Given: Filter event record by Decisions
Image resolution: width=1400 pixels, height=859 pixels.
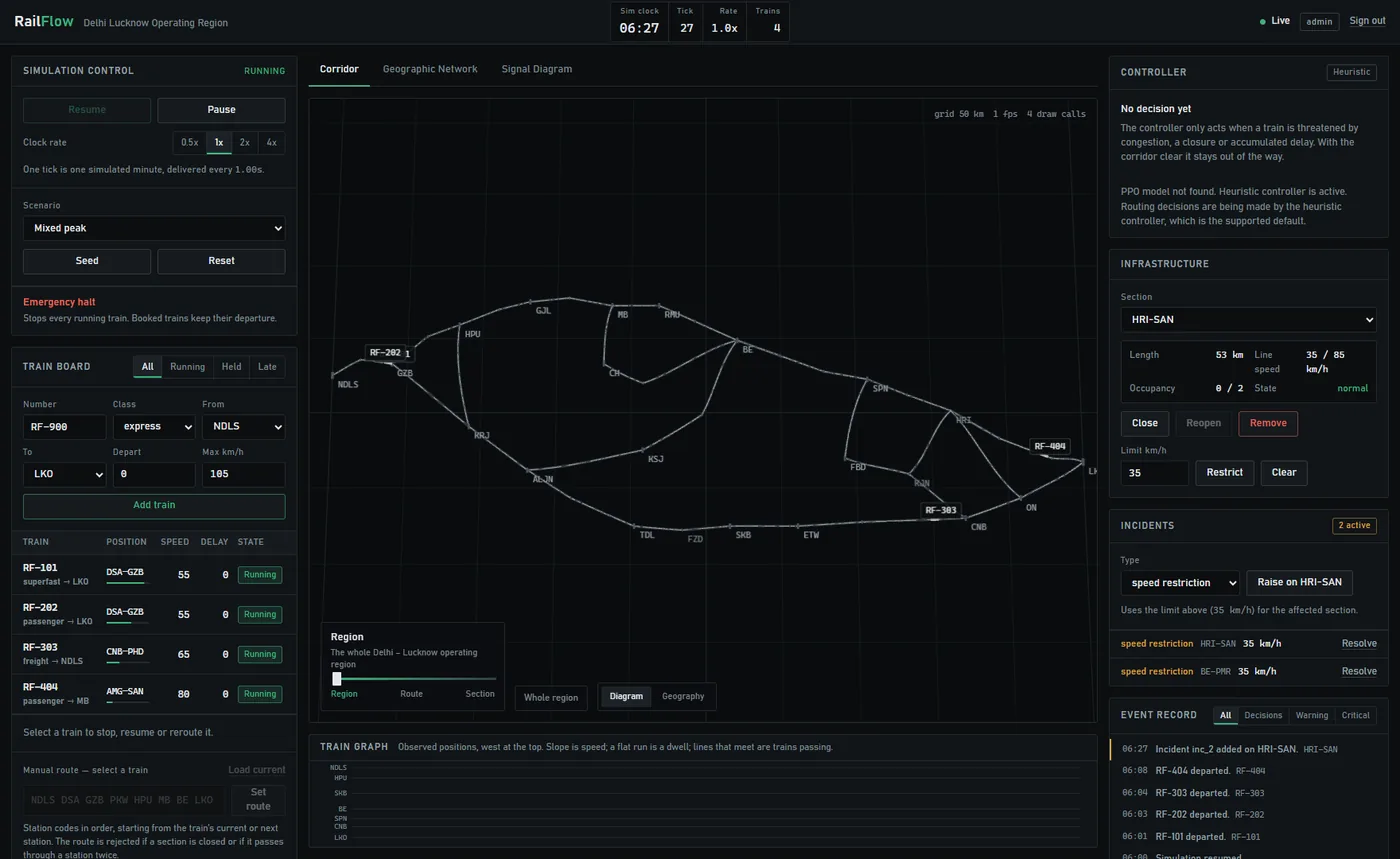Looking at the screenshot, I should [x=1263, y=716].
